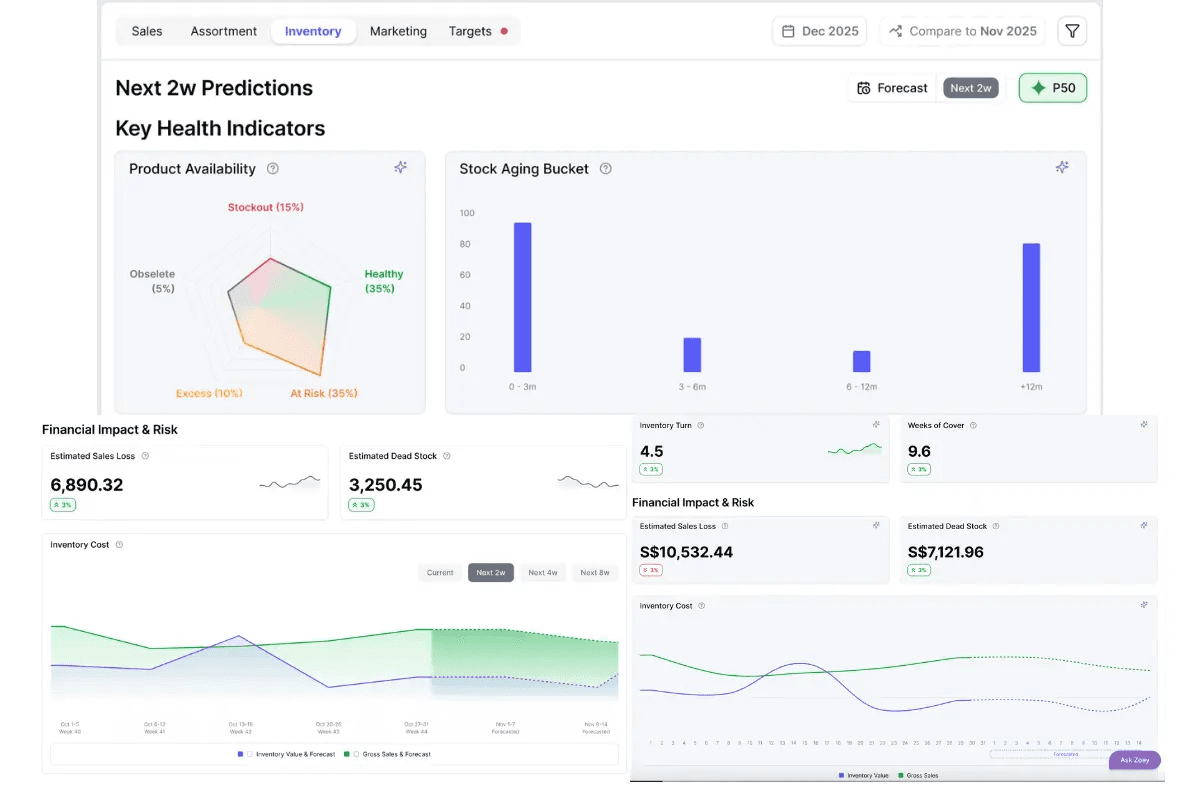
Task: Click the Stock Aging Bucket sparkle icon
Action: (x=1062, y=167)
